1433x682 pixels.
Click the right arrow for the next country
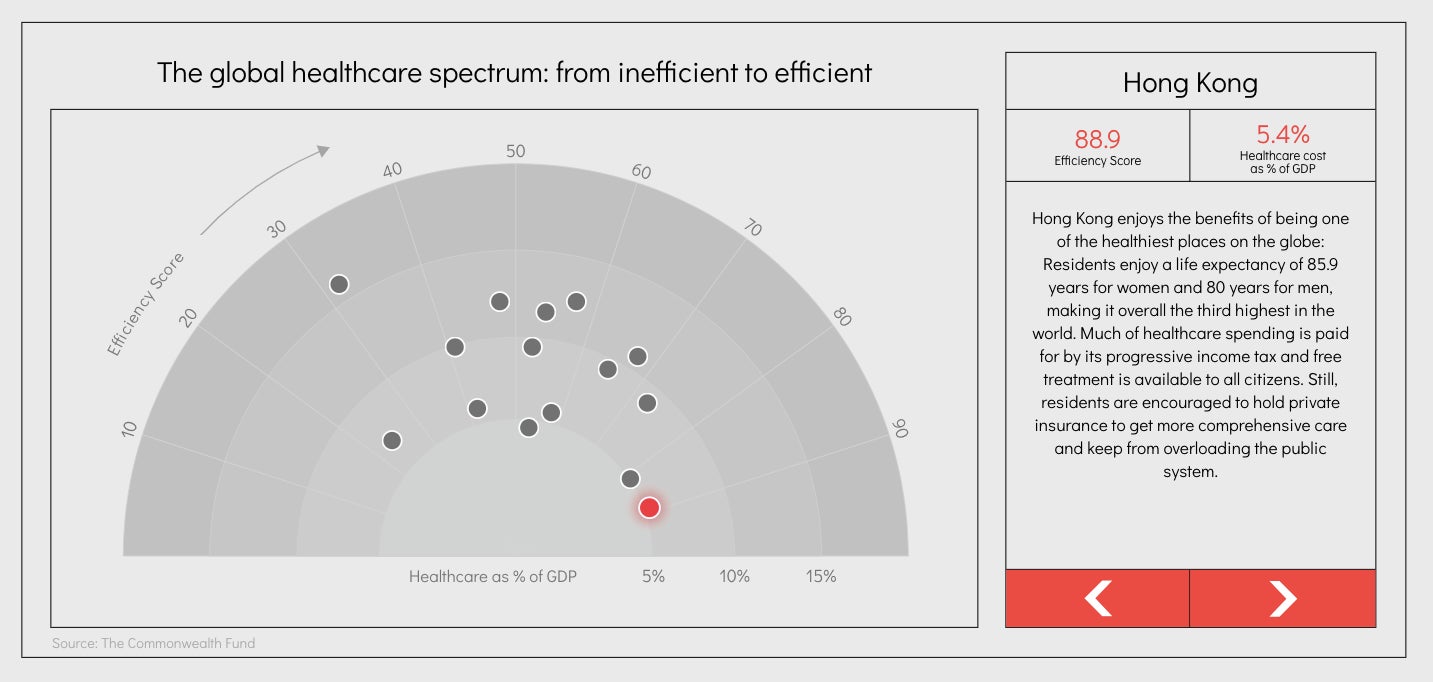1283,598
